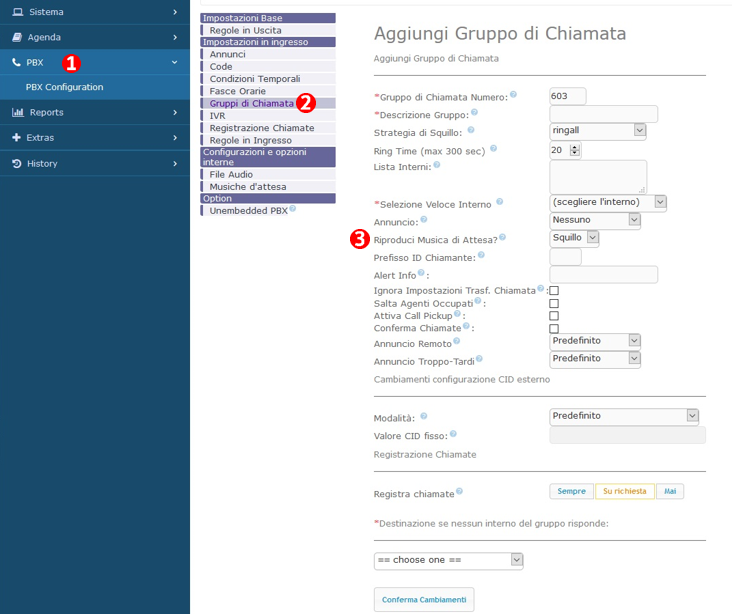Screen dimensions: 732x614
Task: Click help icon beside Registra chiamate
Action: coord(460,492)
